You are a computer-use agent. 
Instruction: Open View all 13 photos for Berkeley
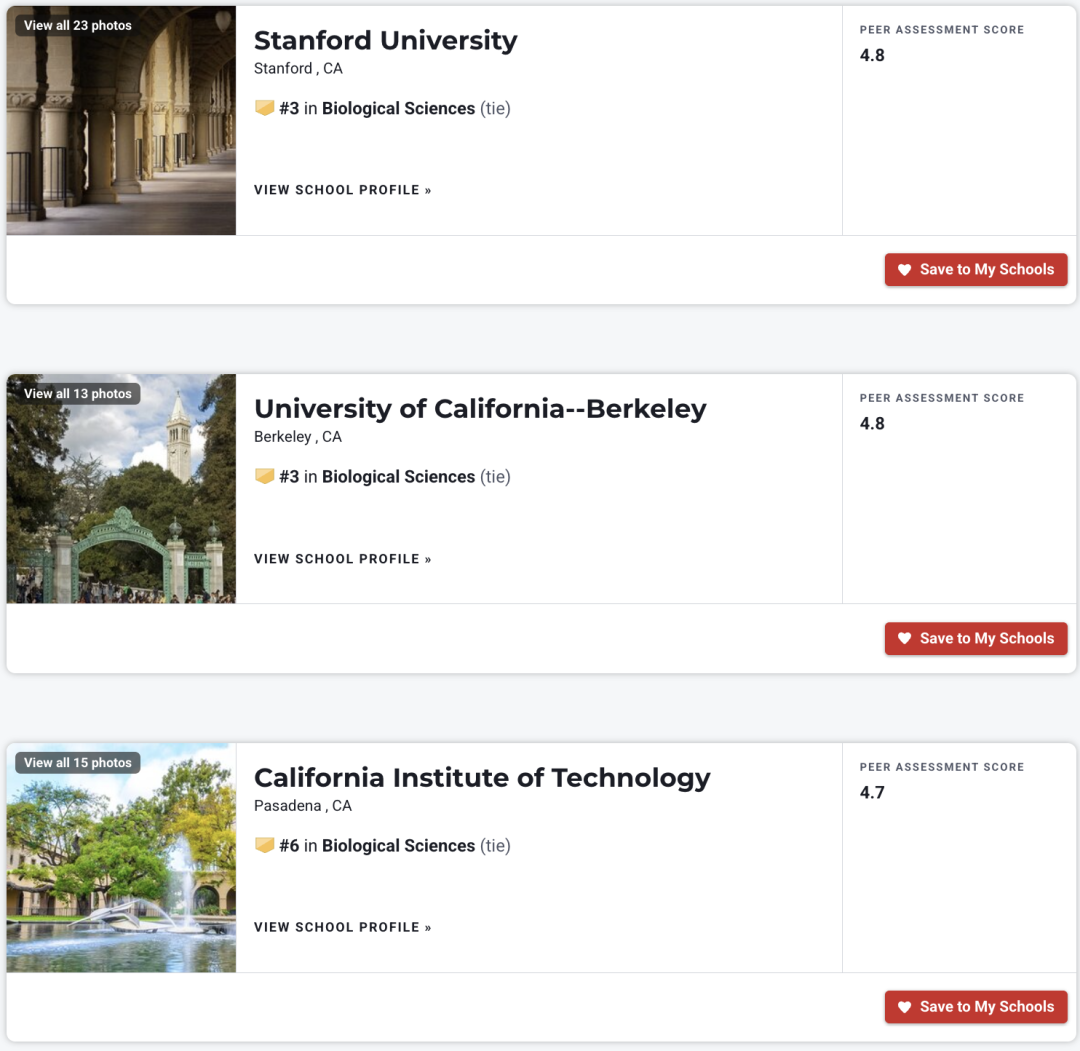point(78,394)
